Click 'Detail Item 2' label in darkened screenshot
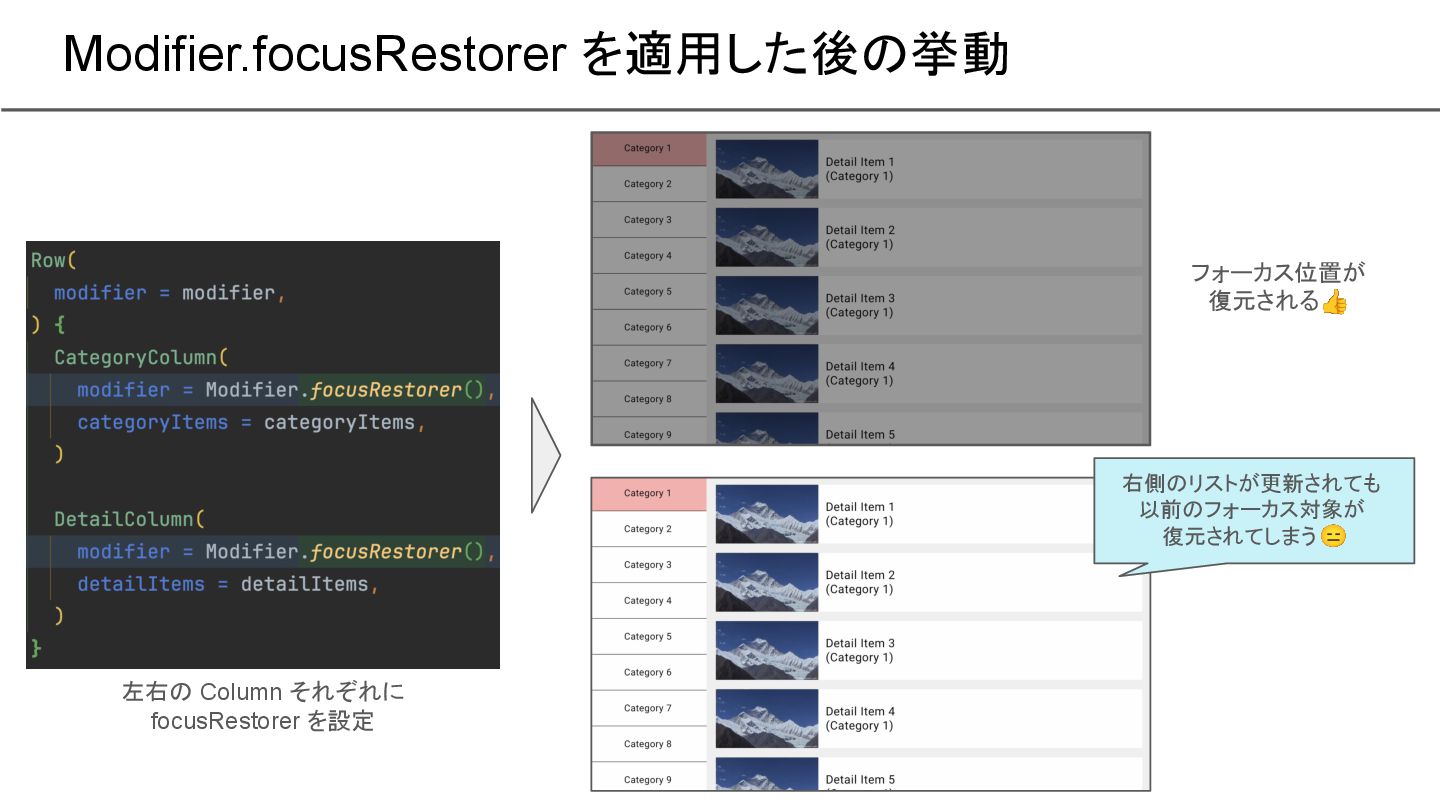1440x810 pixels. pyautogui.click(x=860, y=230)
